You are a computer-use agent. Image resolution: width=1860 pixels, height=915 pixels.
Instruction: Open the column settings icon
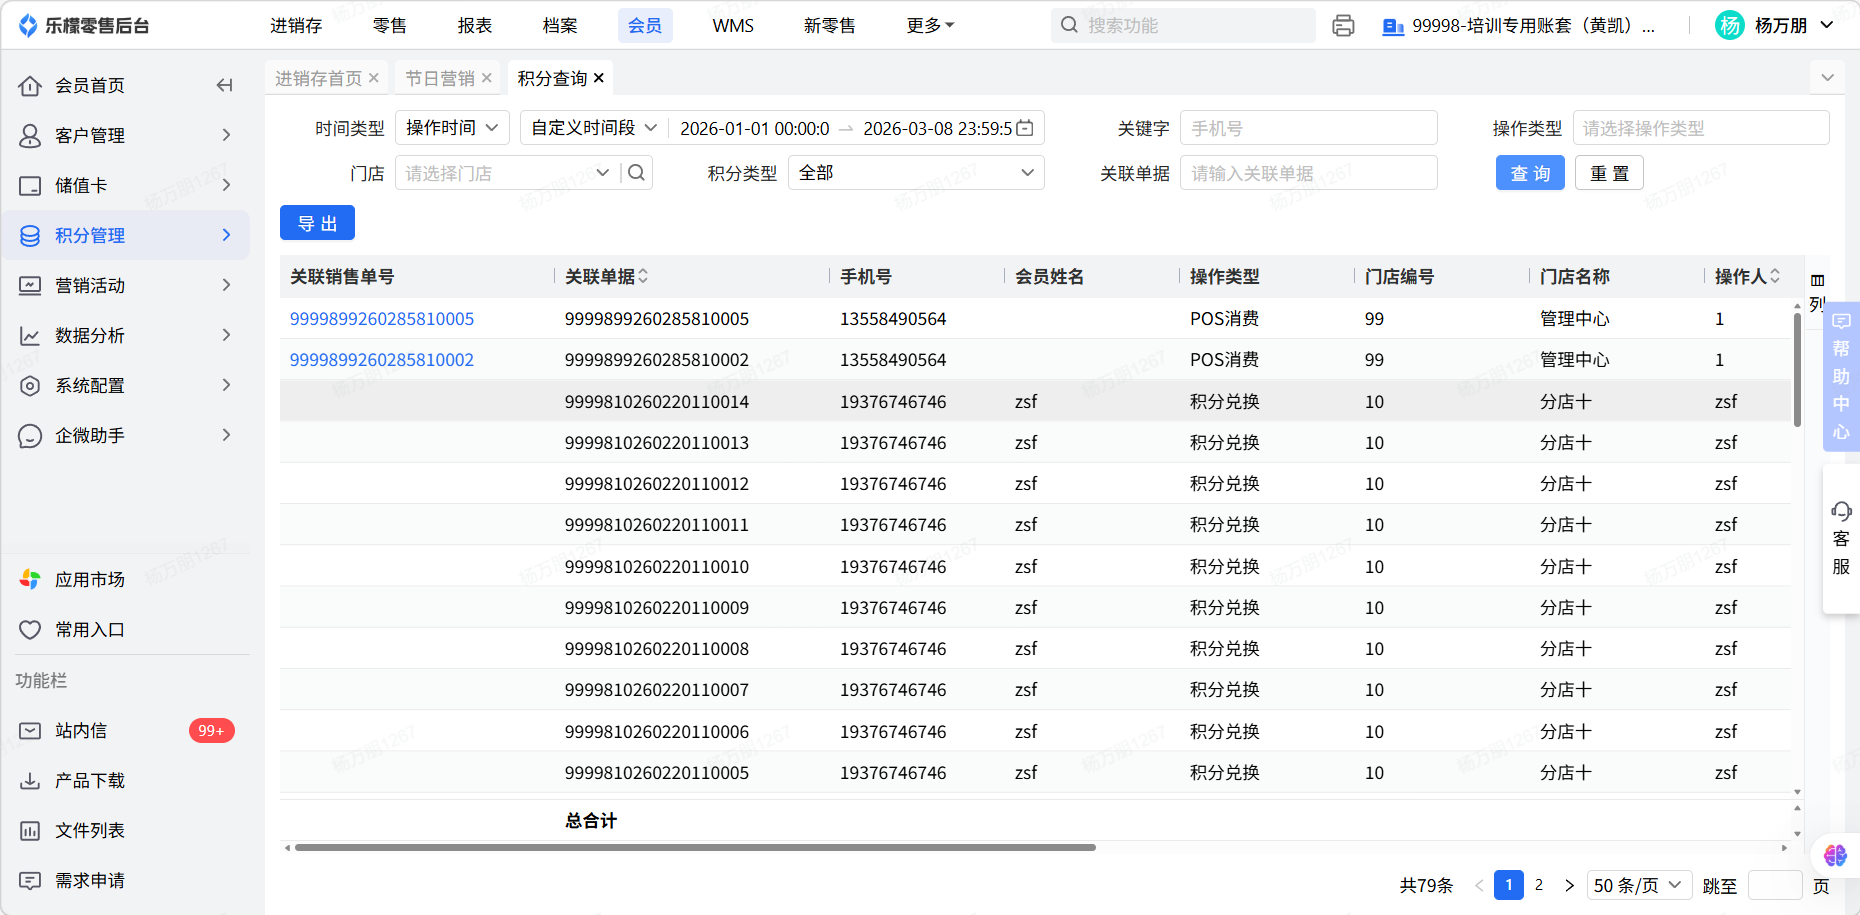pyautogui.click(x=1817, y=281)
